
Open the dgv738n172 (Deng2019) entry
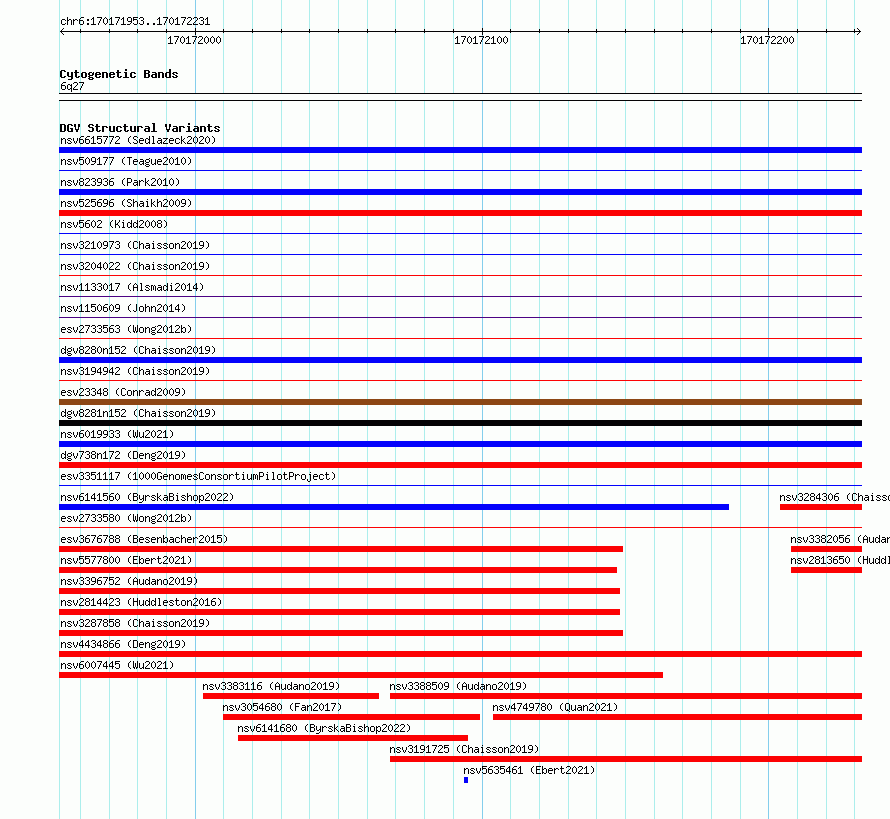[x=123, y=455]
